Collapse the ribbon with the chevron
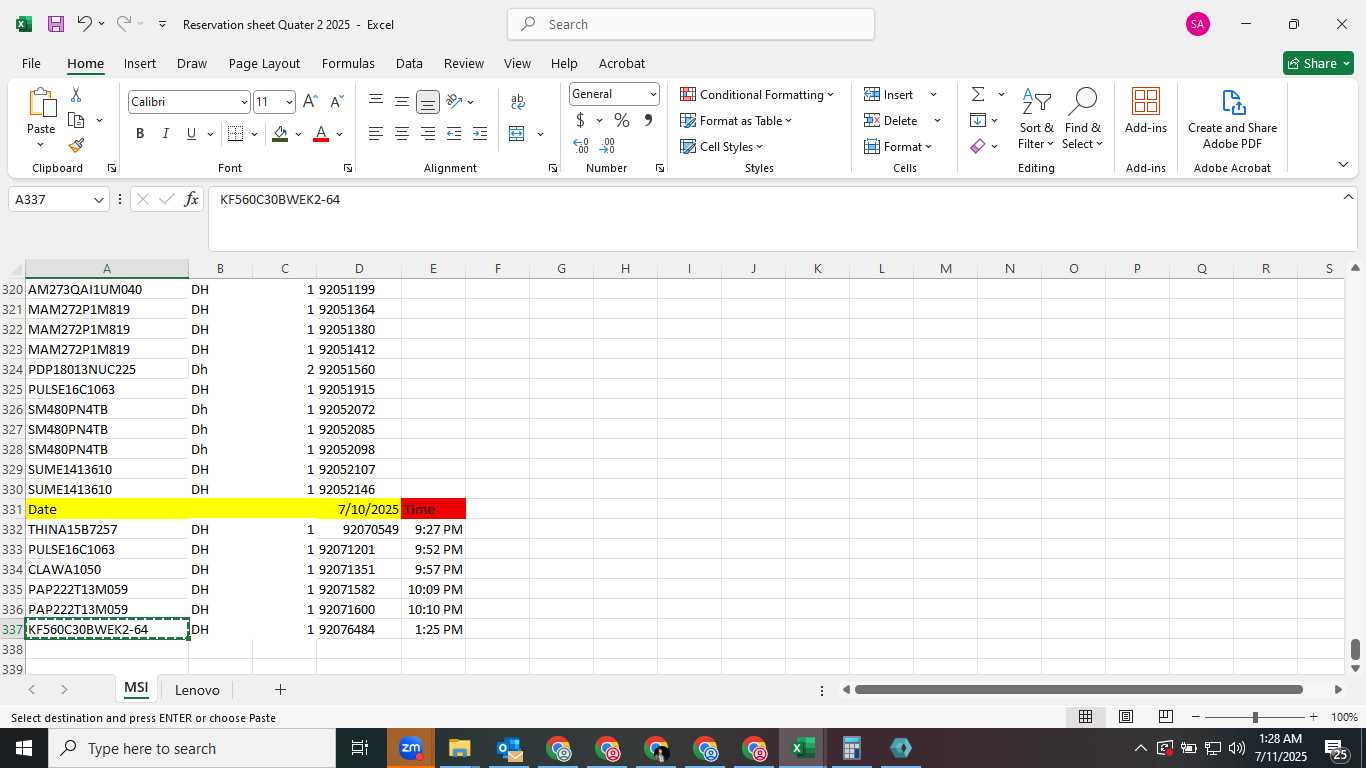The width and height of the screenshot is (1366, 768). pyautogui.click(x=1342, y=164)
